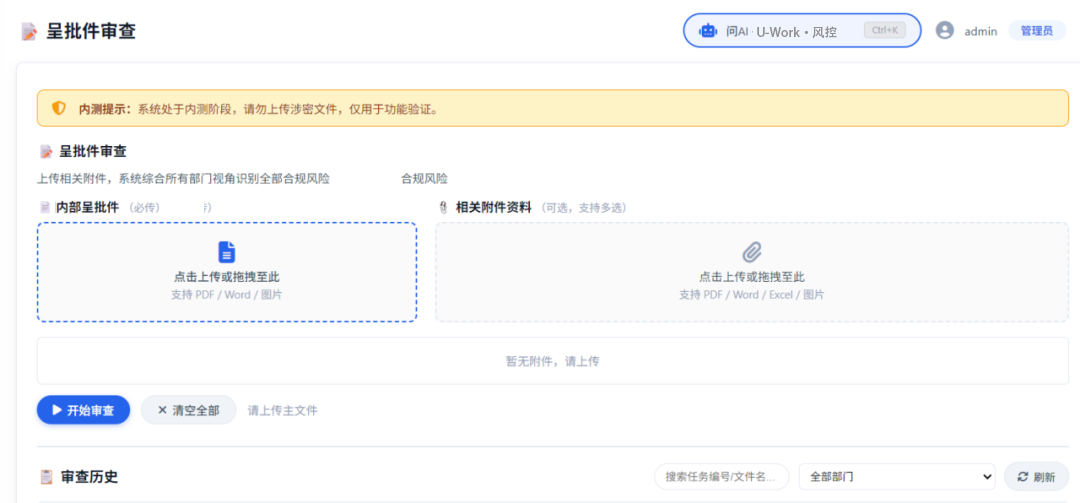Click the AI robot icon
The width and height of the screenshot is (1080, 503).
707,30
